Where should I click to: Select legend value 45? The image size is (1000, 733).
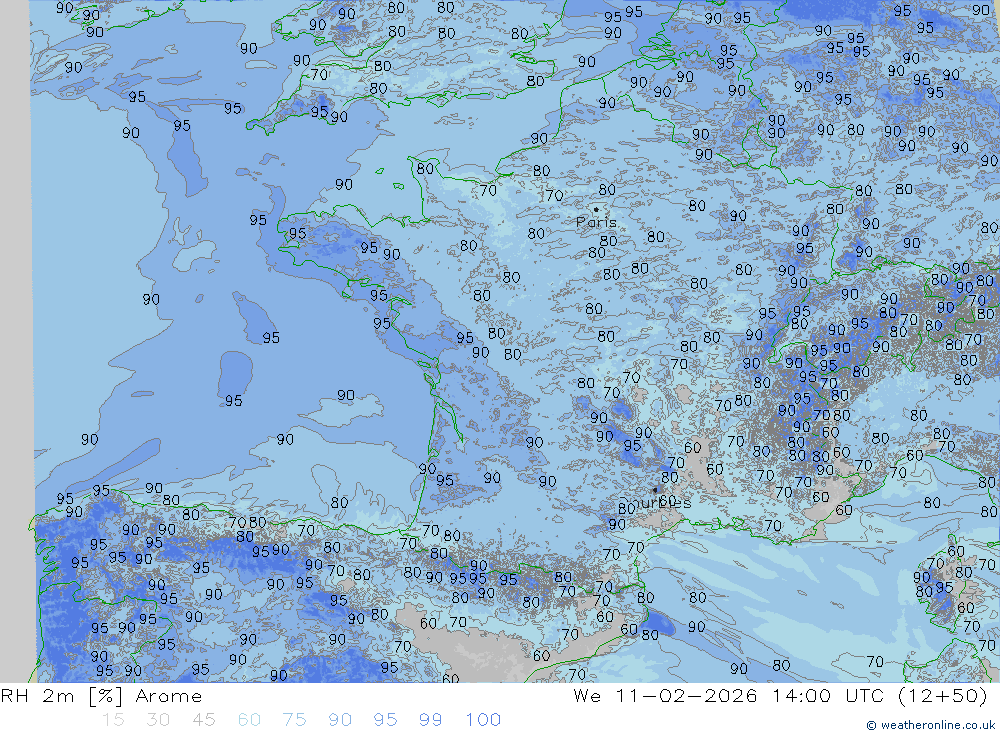click(x=203, y=720)
